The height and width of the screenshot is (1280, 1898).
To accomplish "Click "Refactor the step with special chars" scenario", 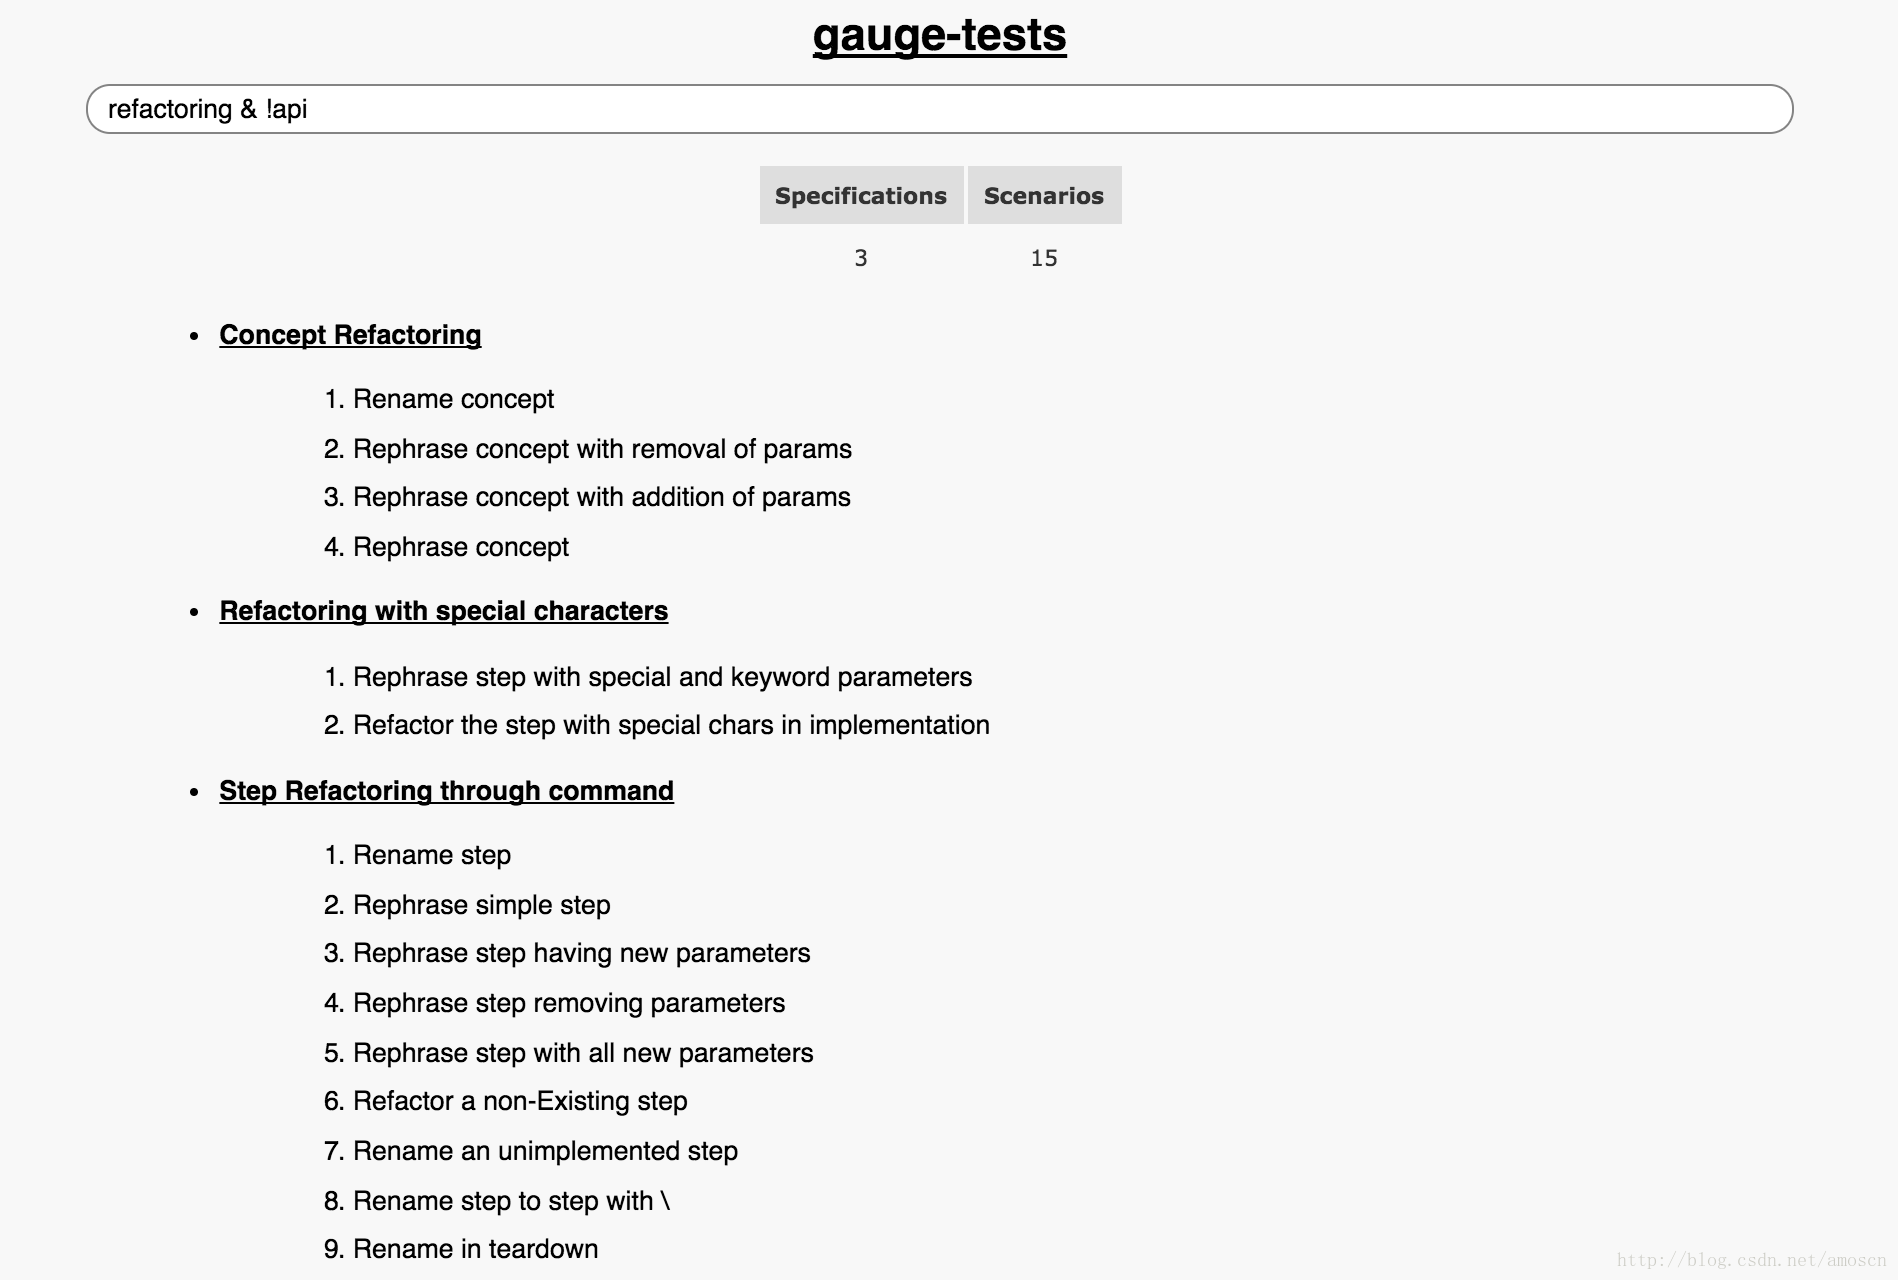I will (671, 725).
